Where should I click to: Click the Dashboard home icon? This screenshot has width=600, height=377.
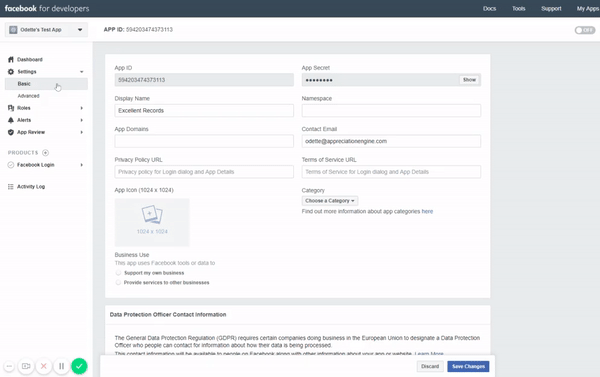coord(11,59)
